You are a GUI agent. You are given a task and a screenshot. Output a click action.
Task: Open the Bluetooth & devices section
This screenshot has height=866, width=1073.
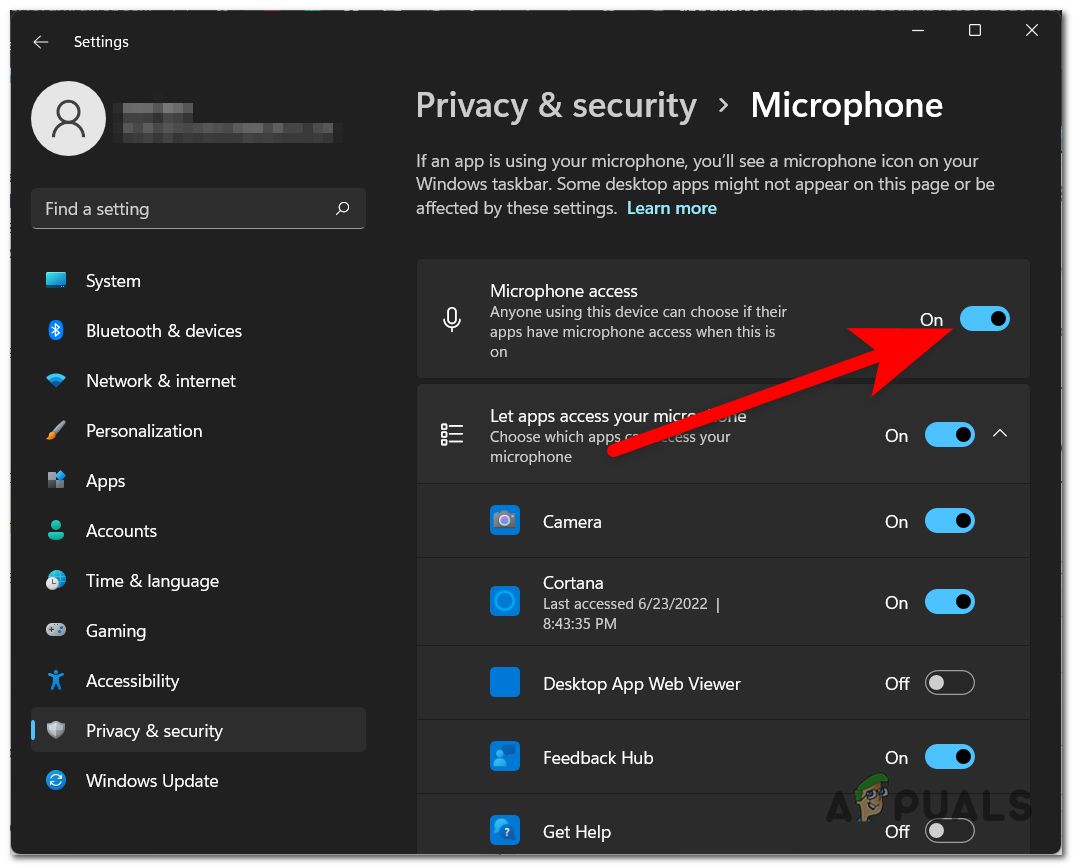click(x=164, y=331)
